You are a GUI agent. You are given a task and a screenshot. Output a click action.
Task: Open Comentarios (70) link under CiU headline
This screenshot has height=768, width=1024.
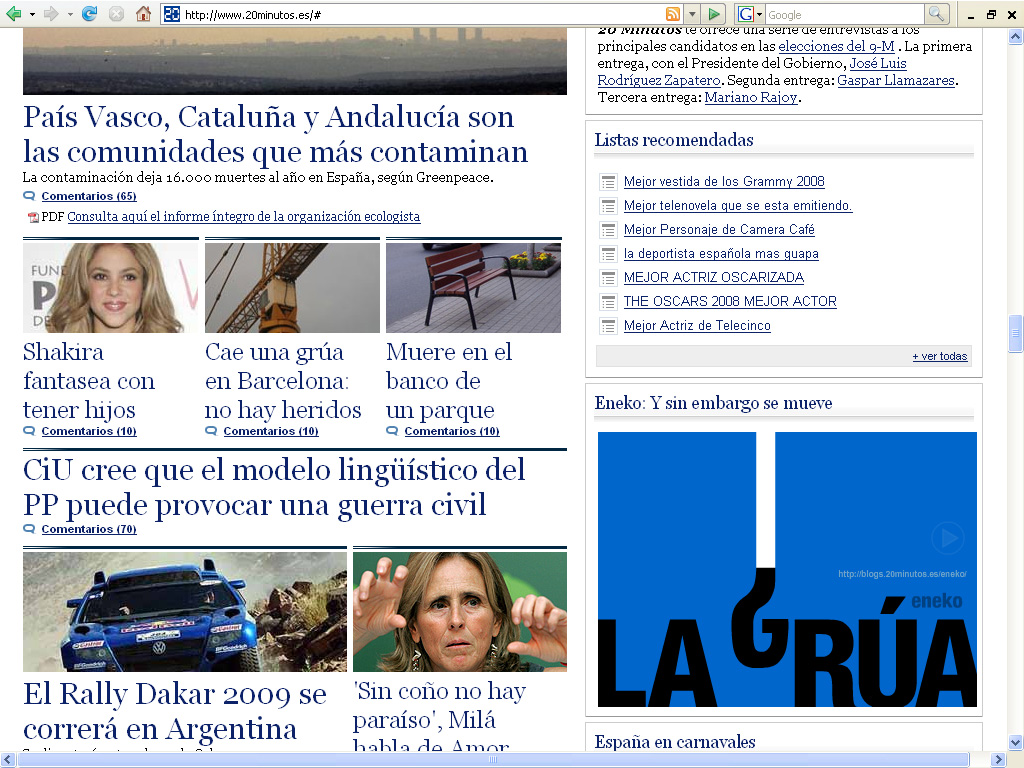point(89,529)
